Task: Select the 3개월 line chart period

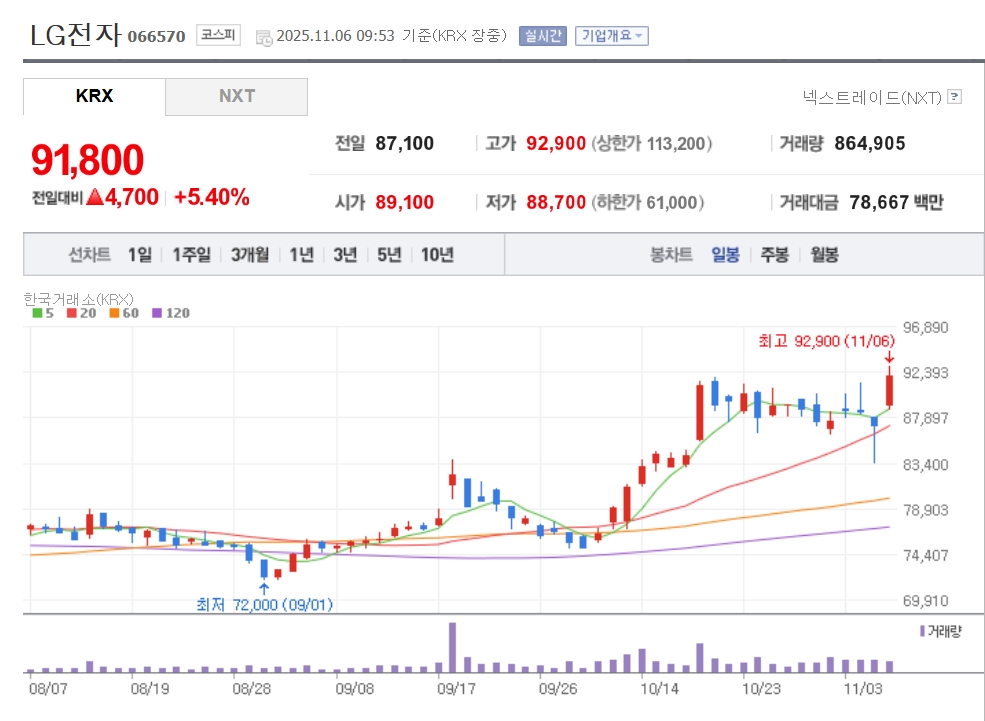Action: point(249,255)
